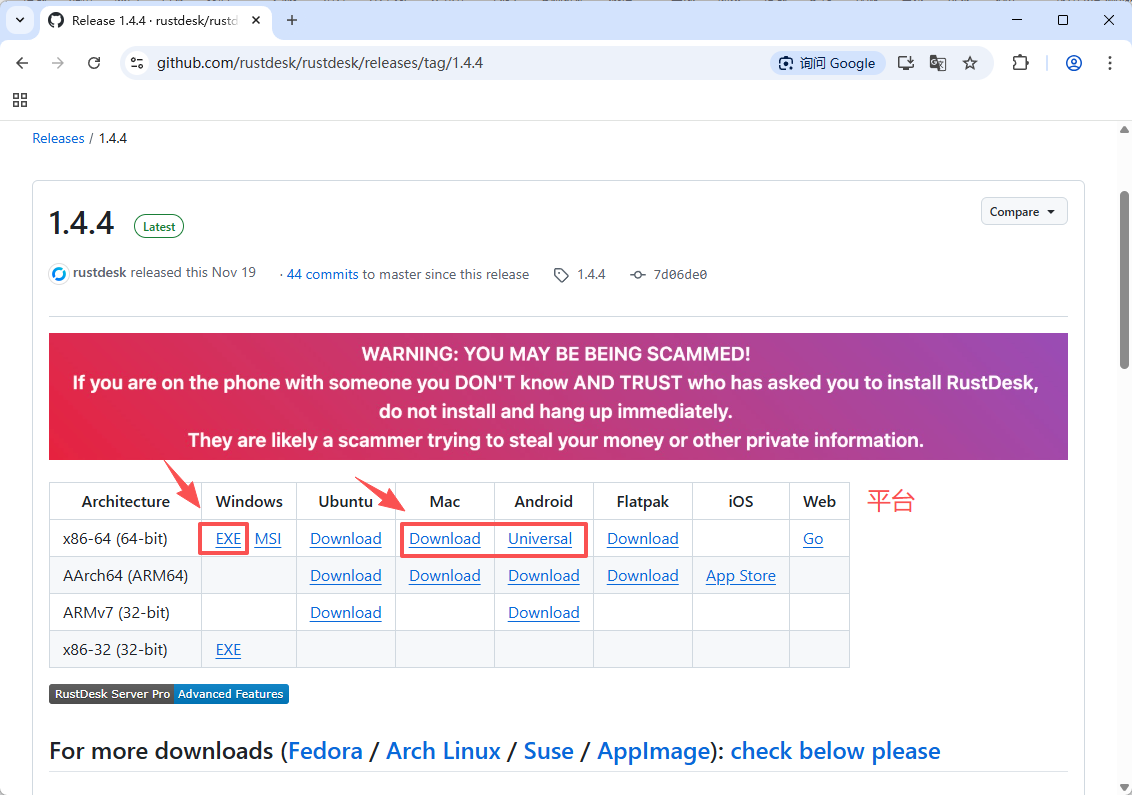Expand the Compare dropdown

pyautogui.click(x=1023, y=211)
